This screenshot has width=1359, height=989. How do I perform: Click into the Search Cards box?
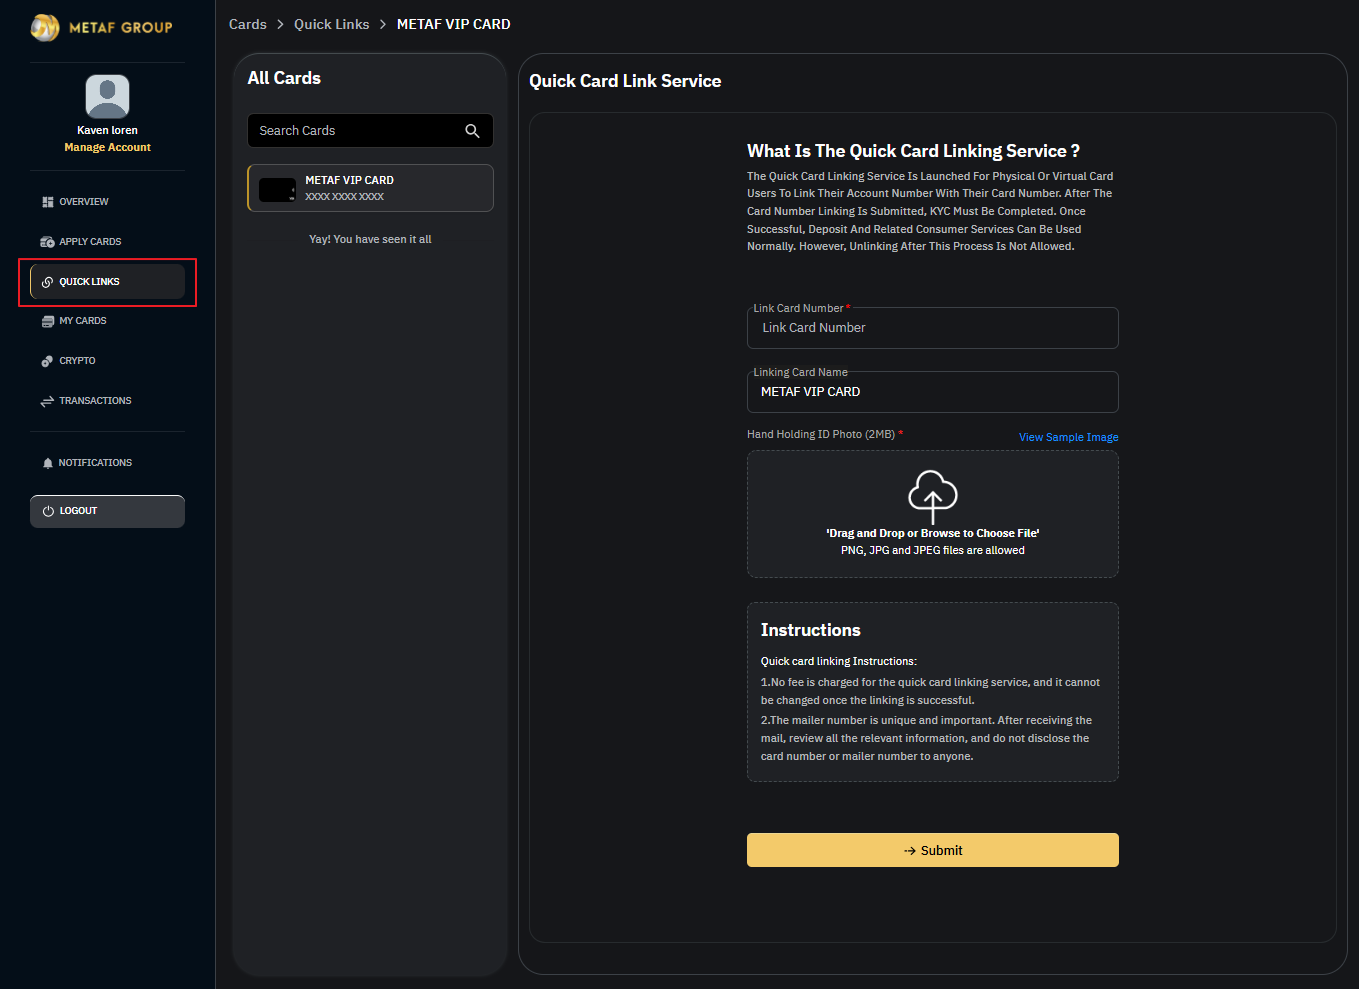pyautogui.click(x=355, y=131)
